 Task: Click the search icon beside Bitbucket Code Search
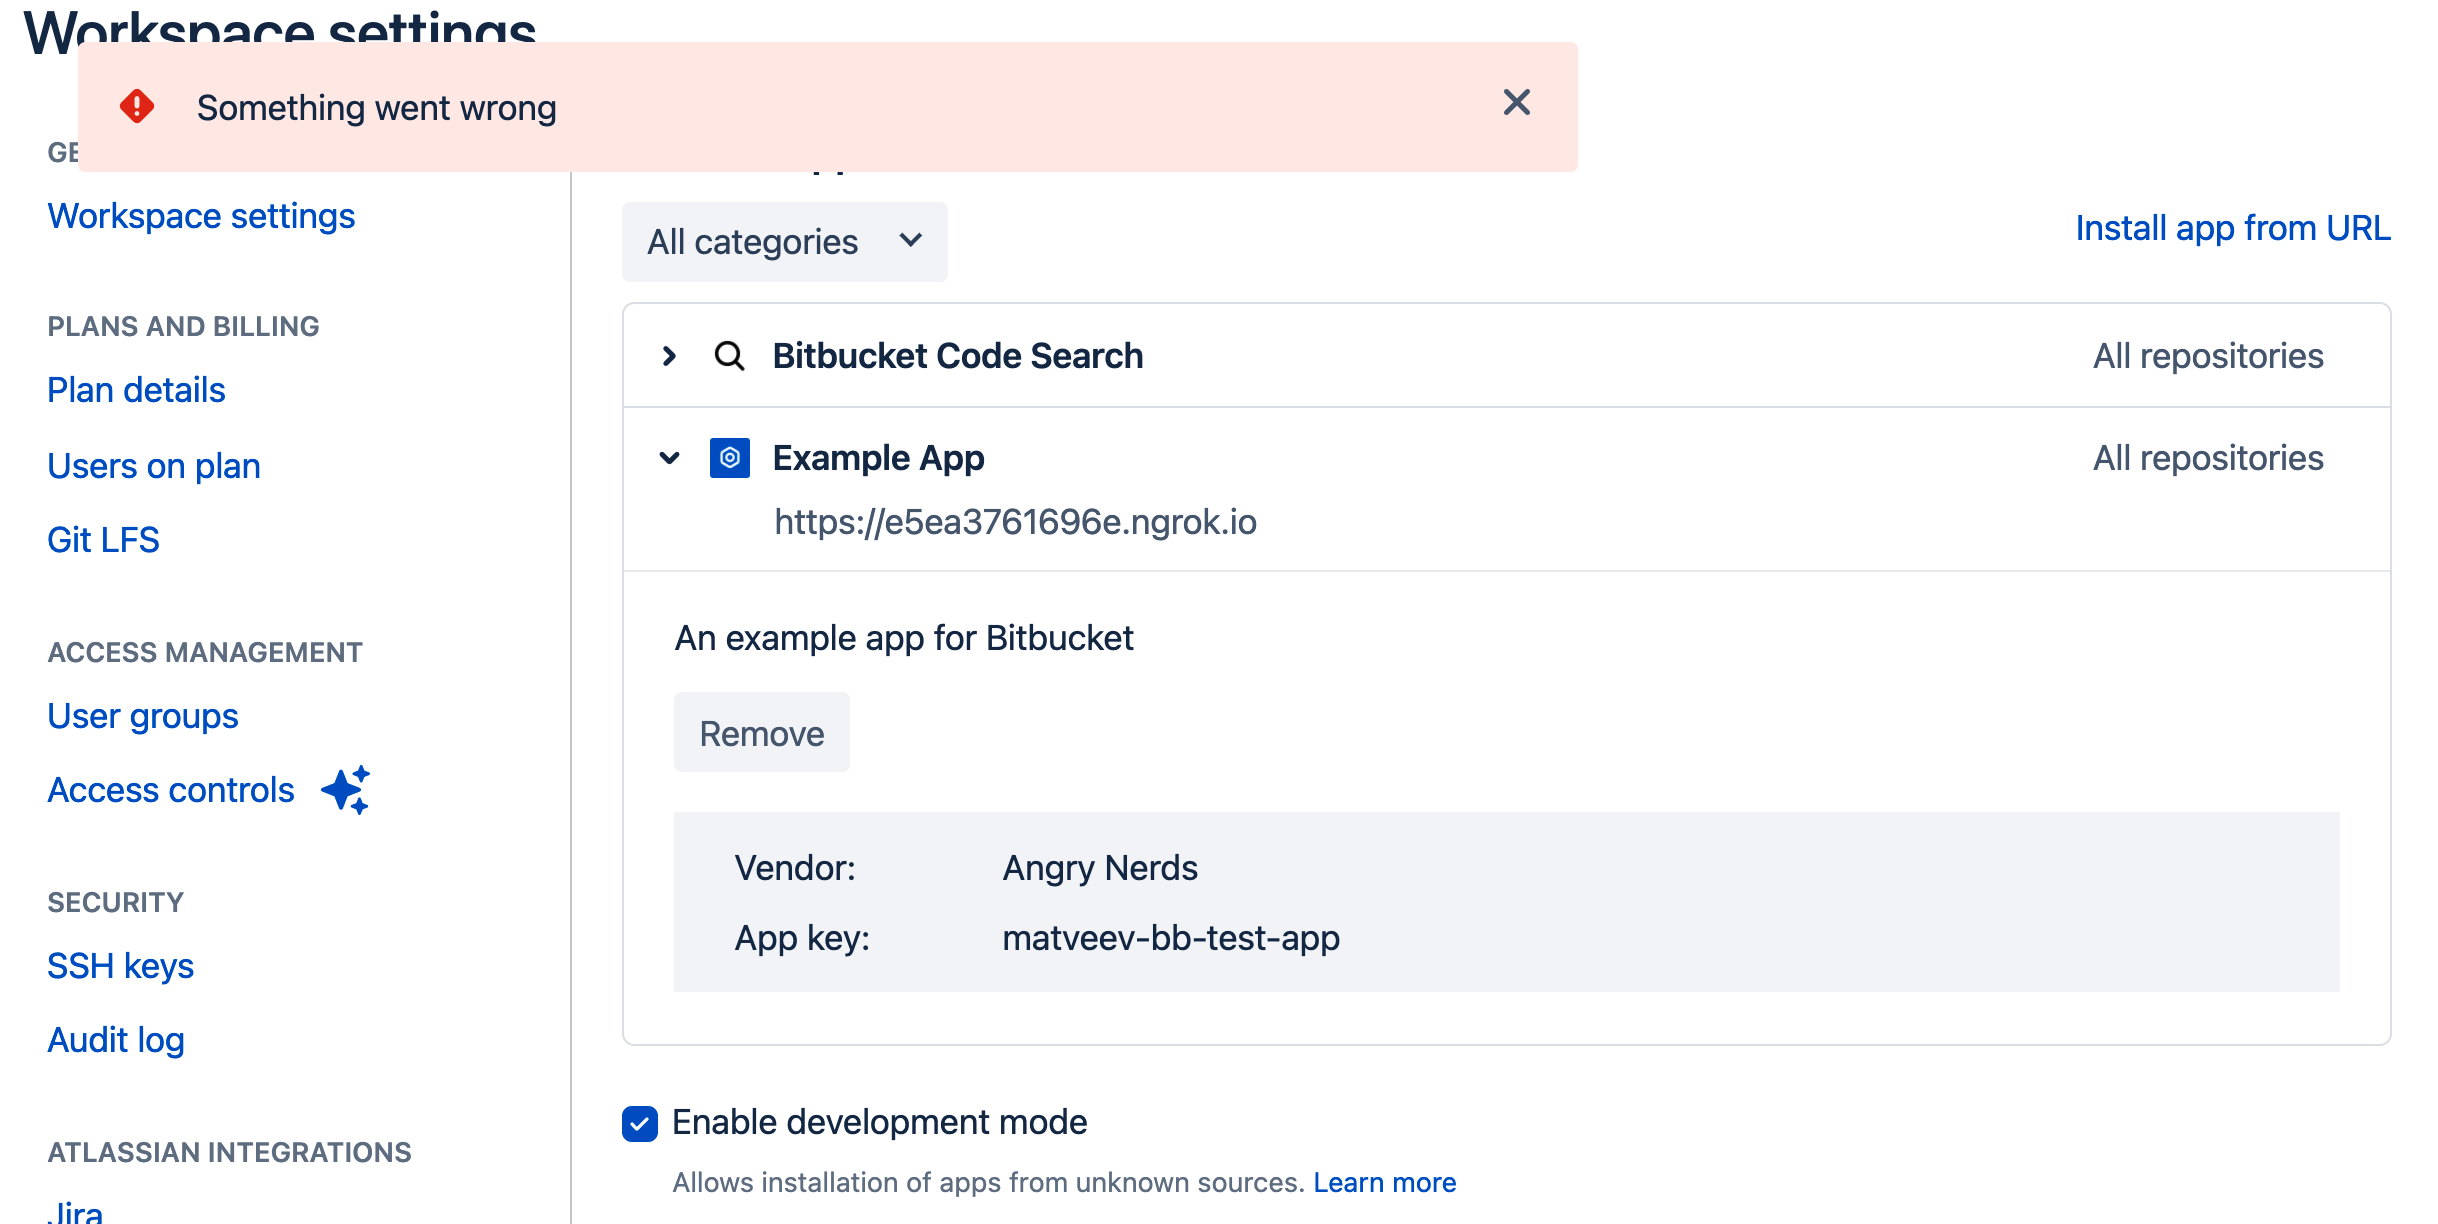click(729, 356)
